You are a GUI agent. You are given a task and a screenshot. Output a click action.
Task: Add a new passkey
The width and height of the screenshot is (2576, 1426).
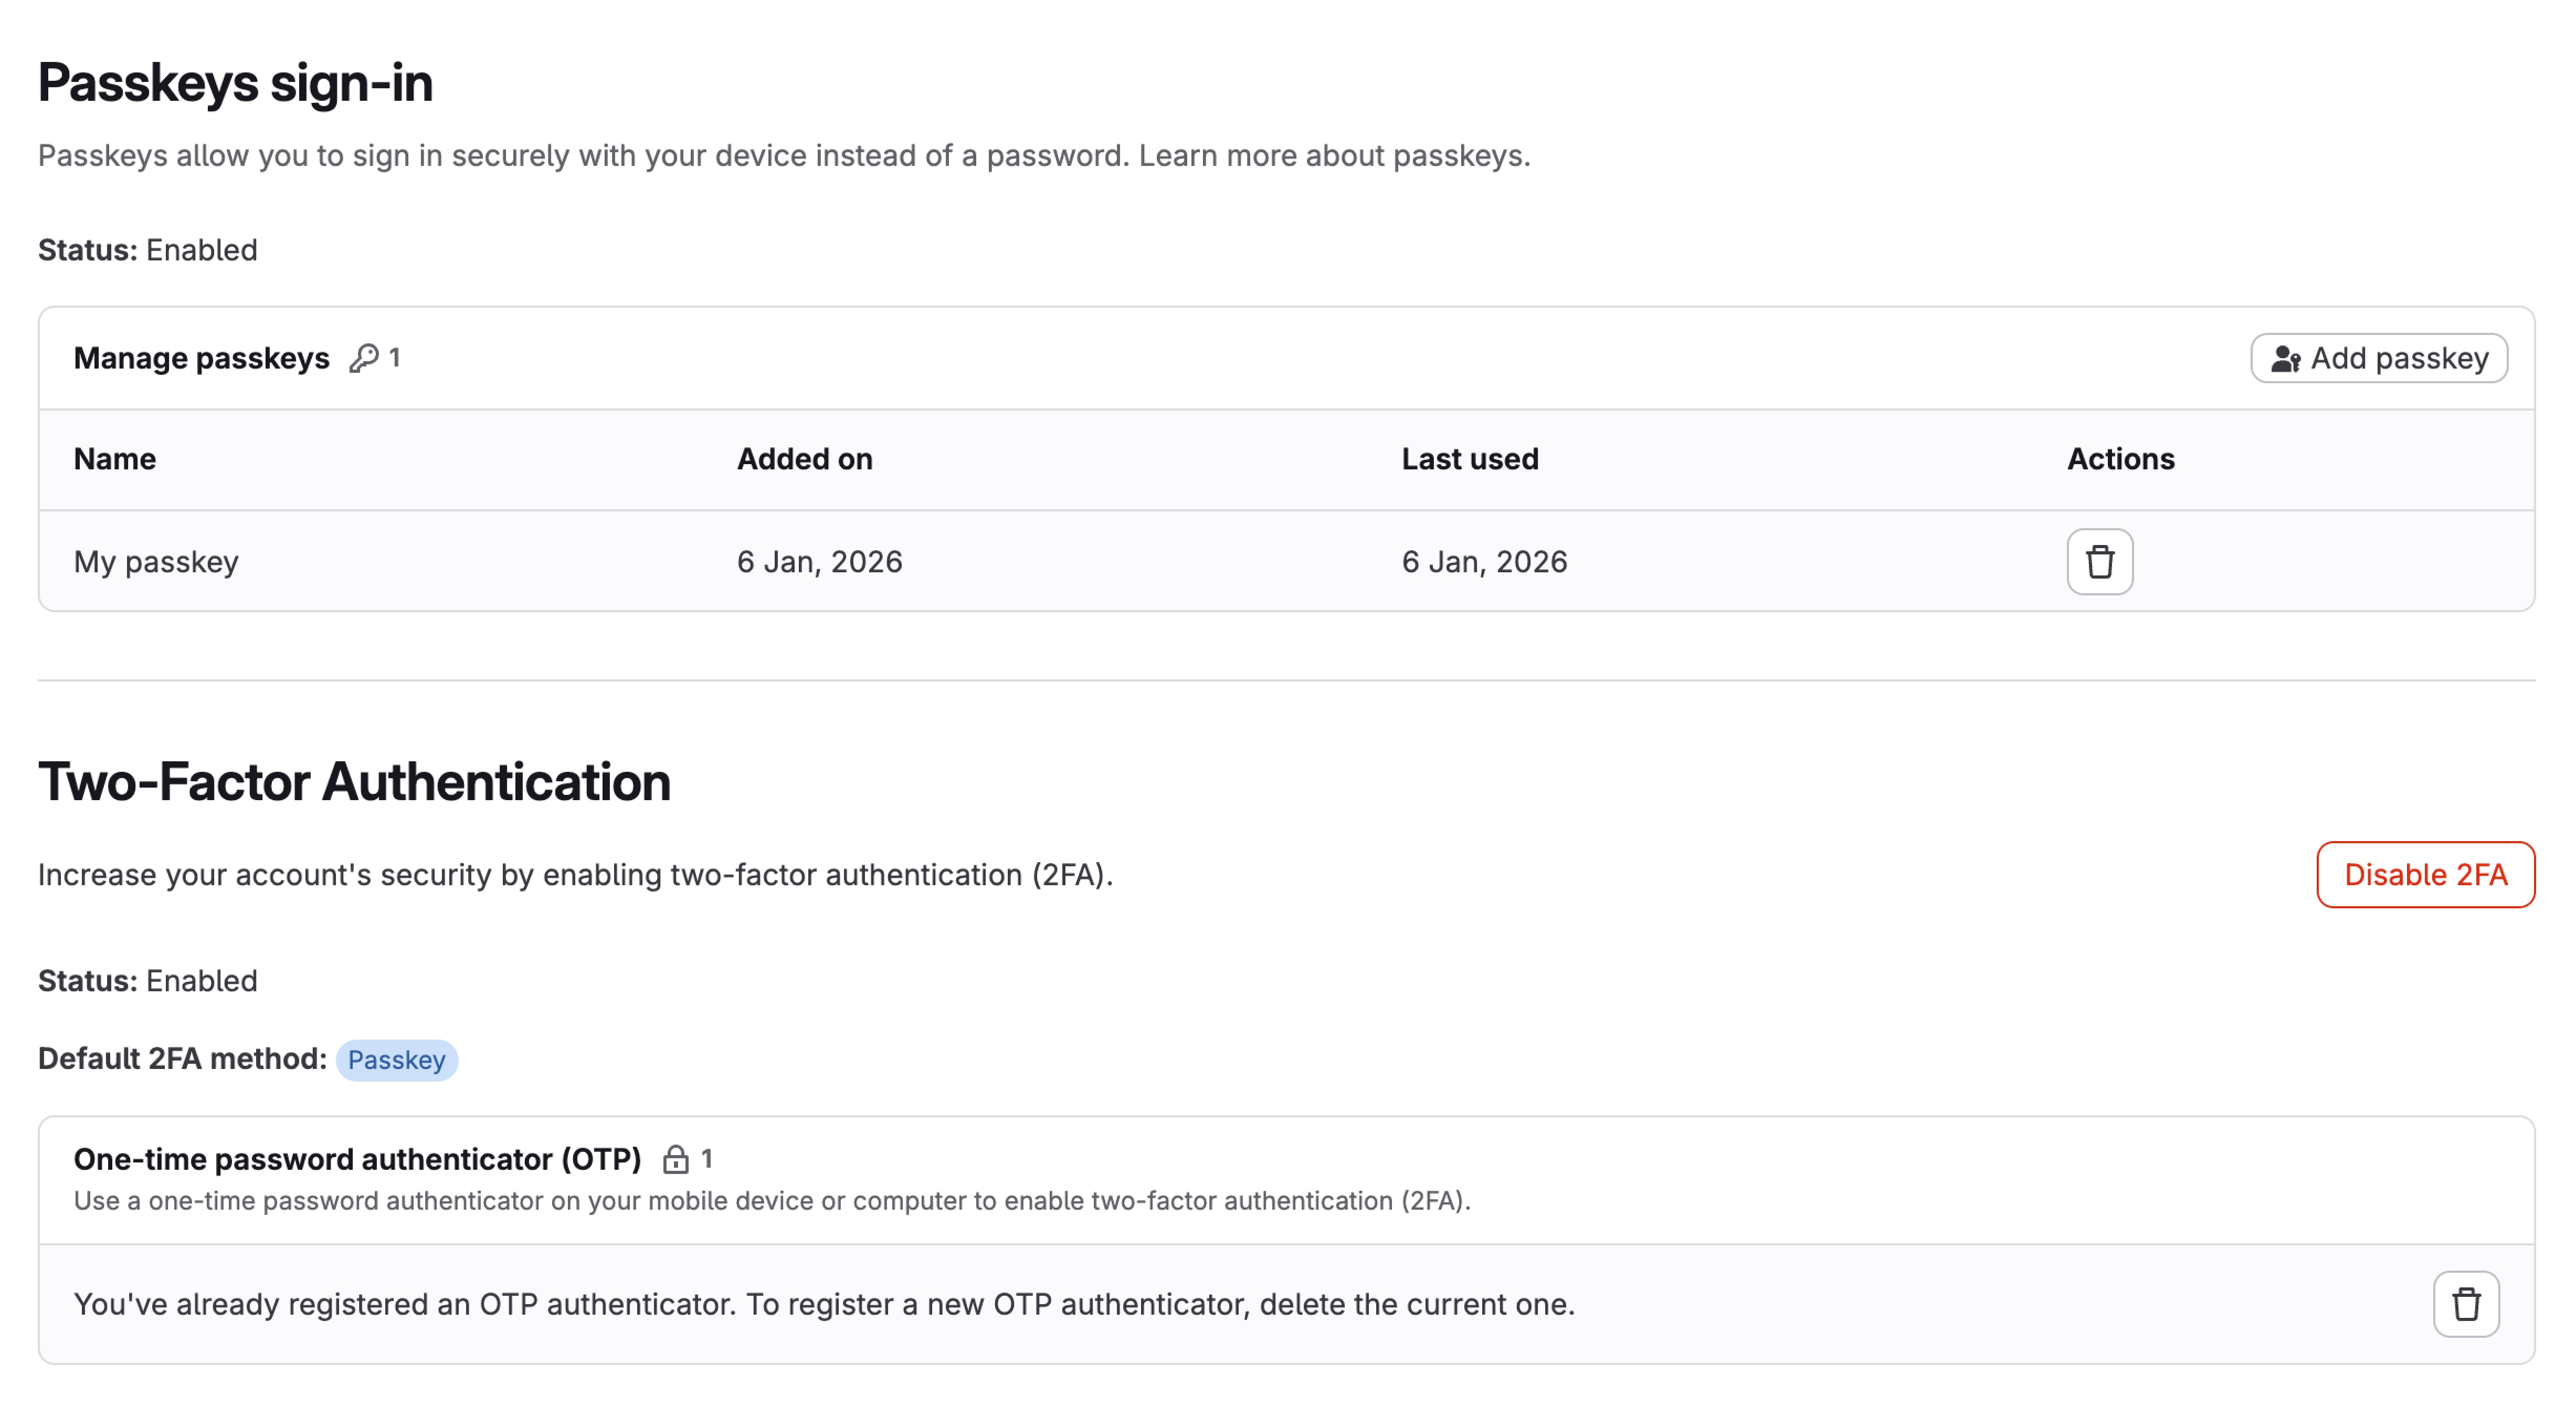[x=2378, y=357]
